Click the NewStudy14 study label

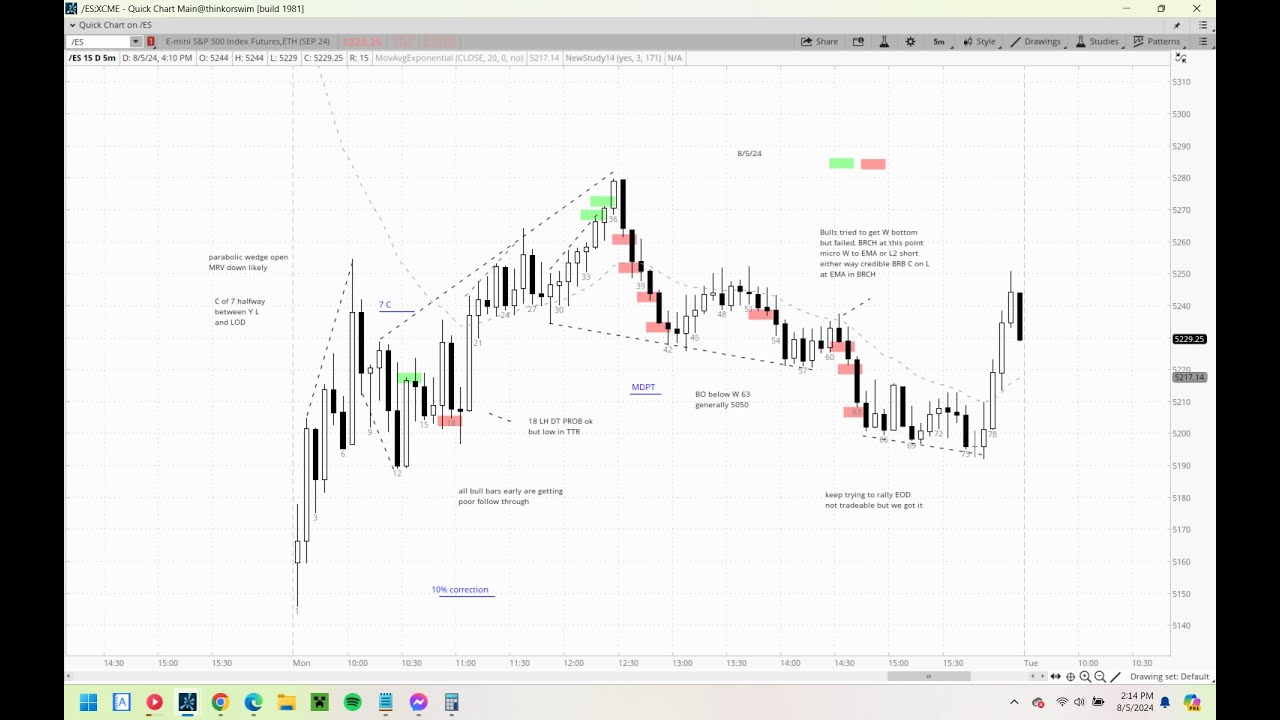(x=615, y=58)
